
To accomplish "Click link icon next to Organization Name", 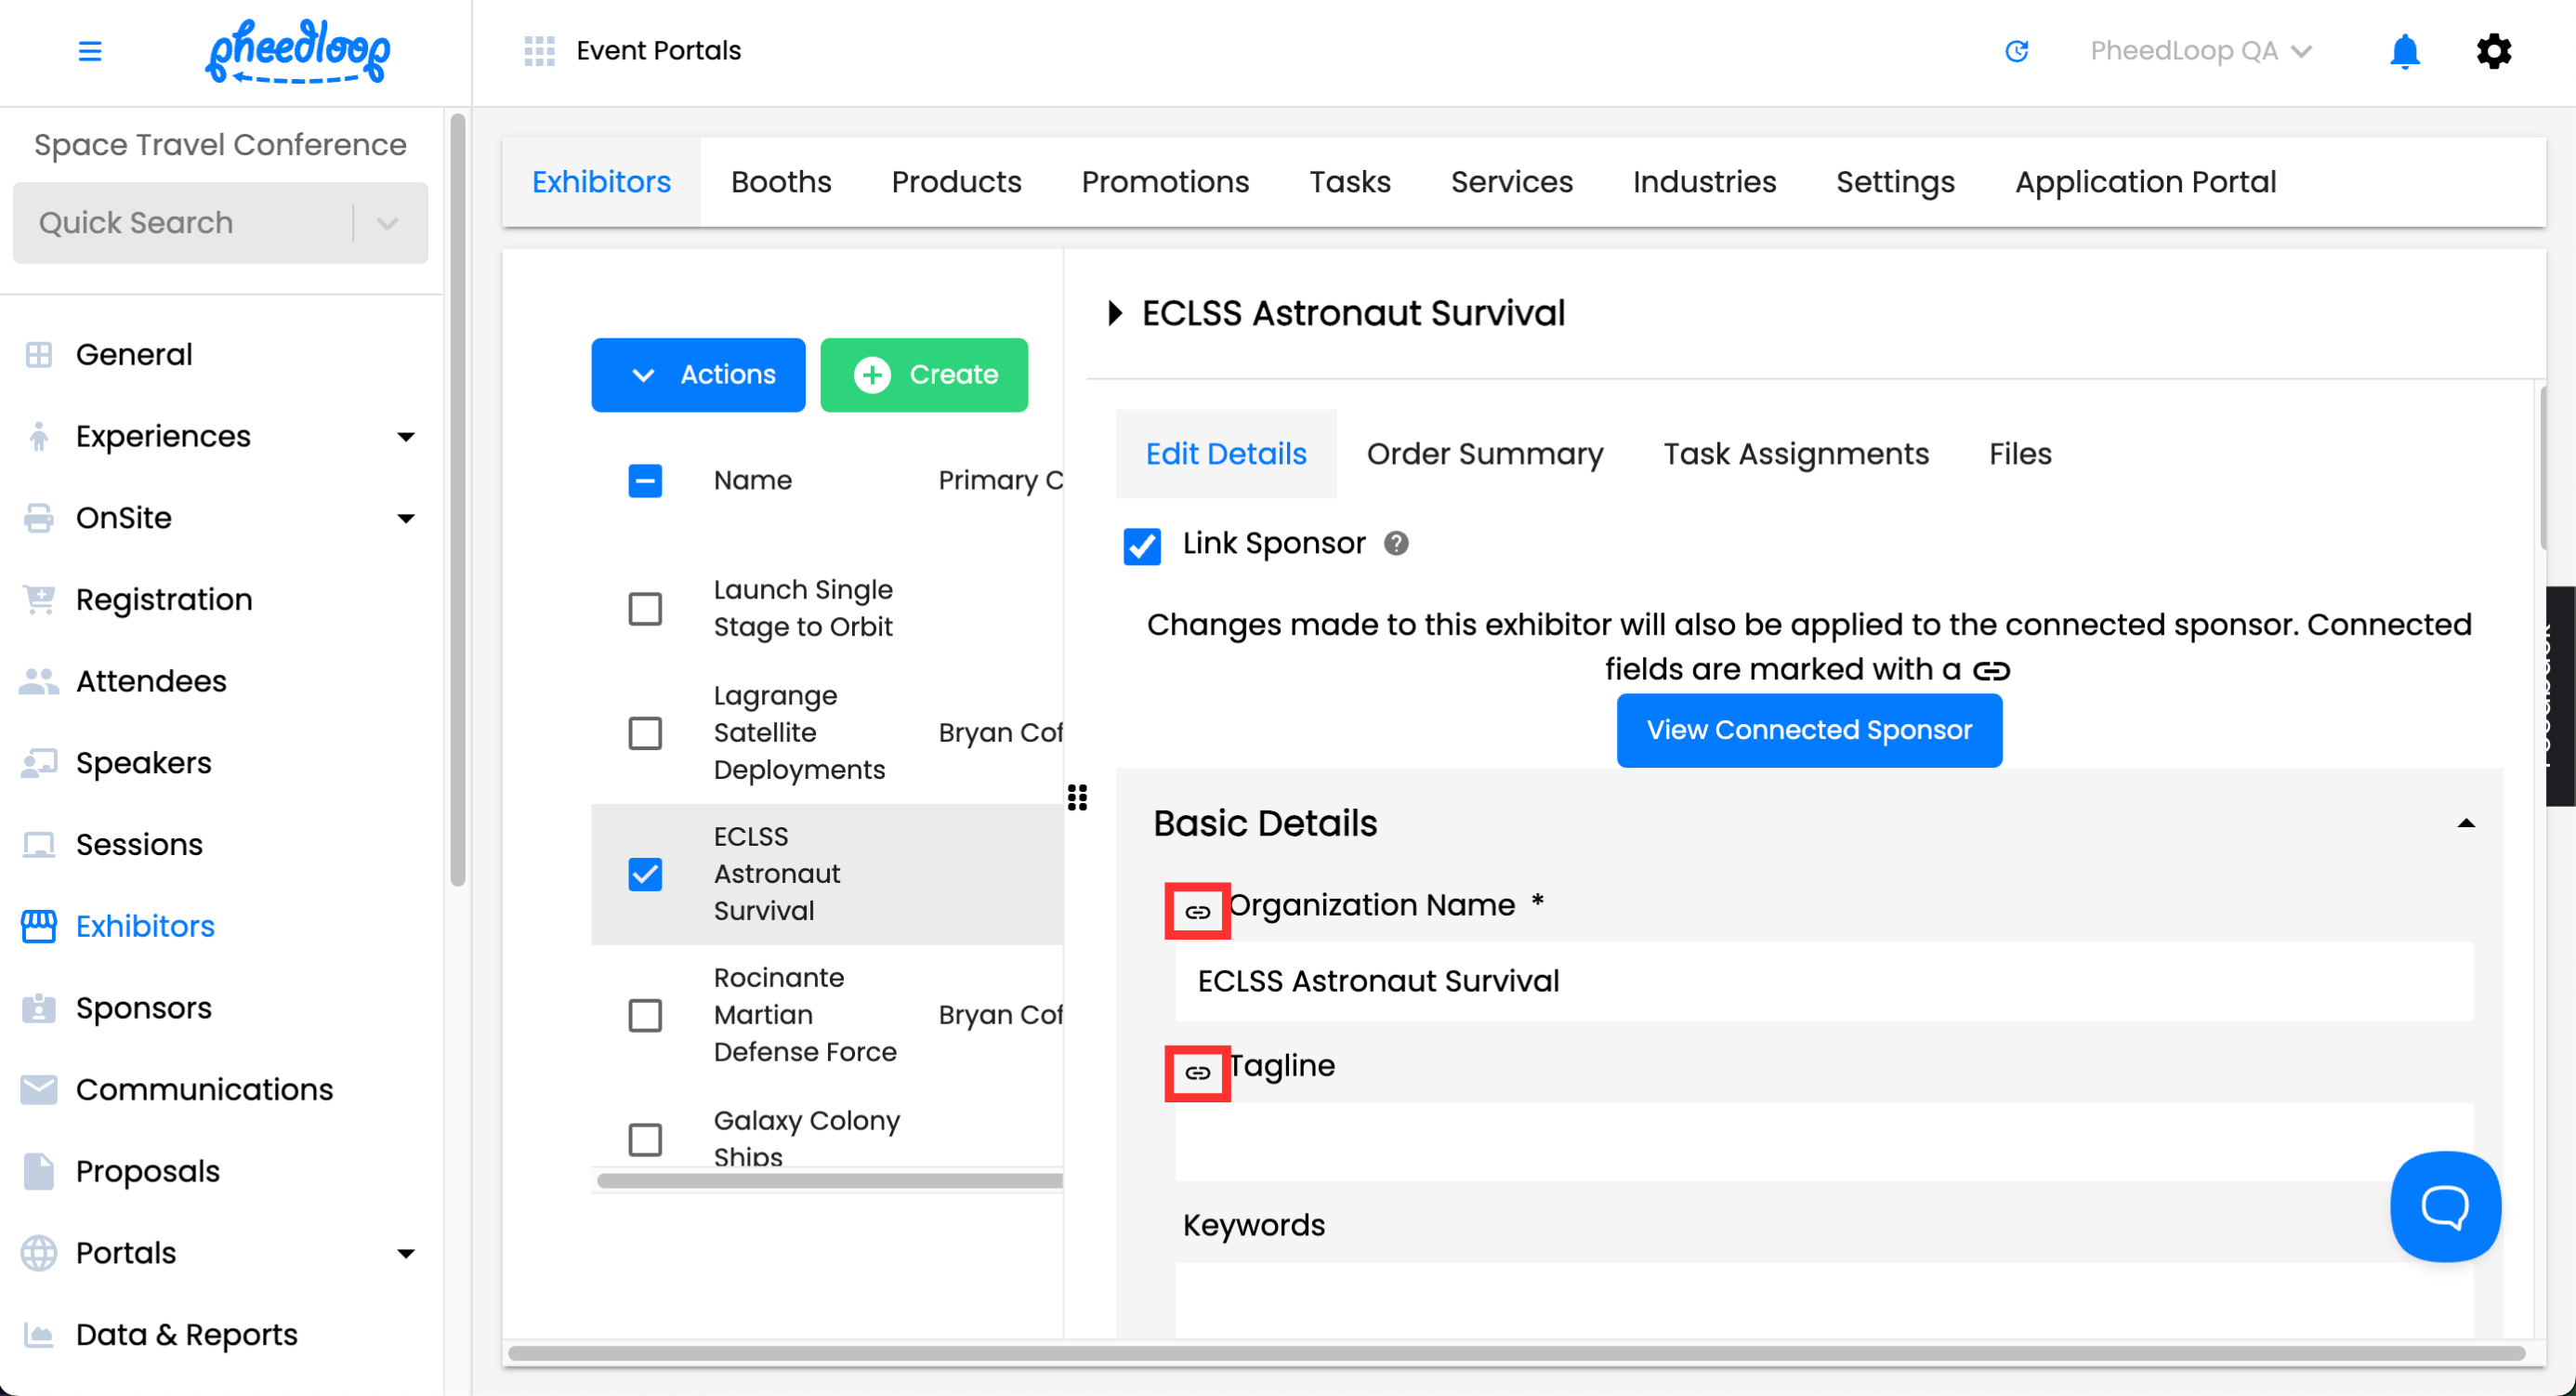I will pos(1197,912).
